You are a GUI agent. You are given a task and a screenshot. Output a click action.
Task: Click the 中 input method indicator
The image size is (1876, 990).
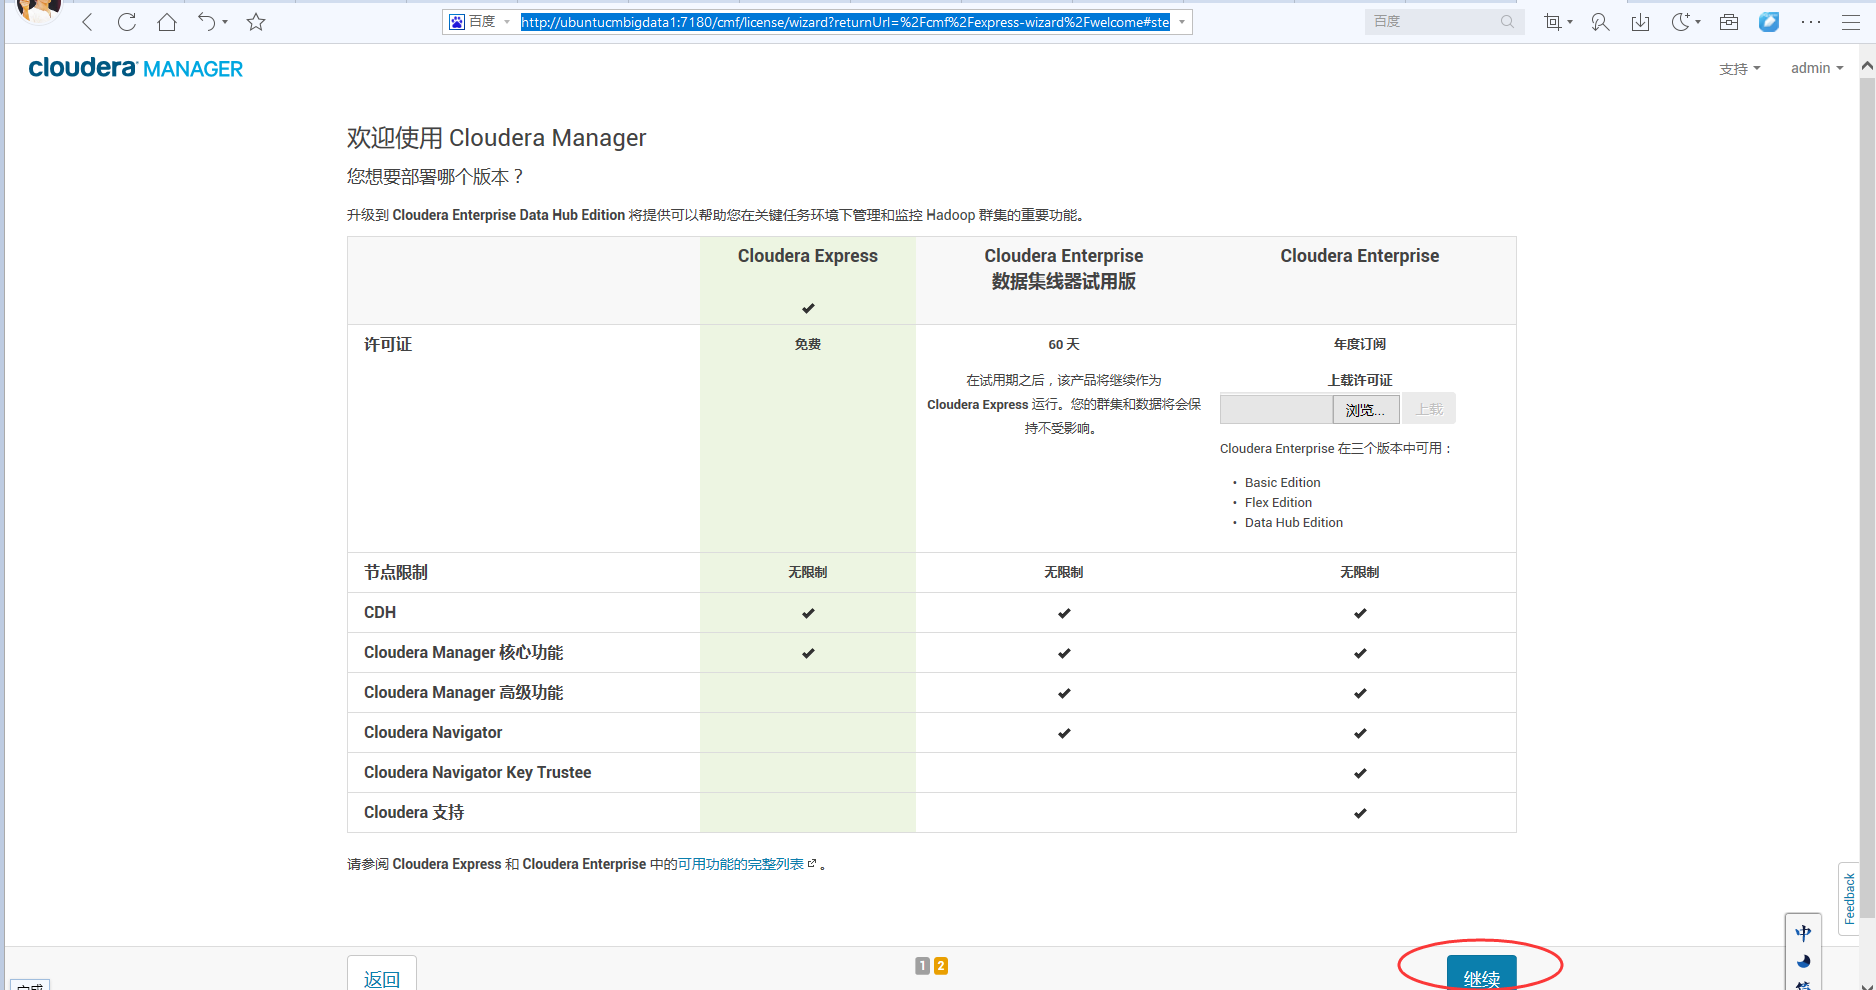1803,933
